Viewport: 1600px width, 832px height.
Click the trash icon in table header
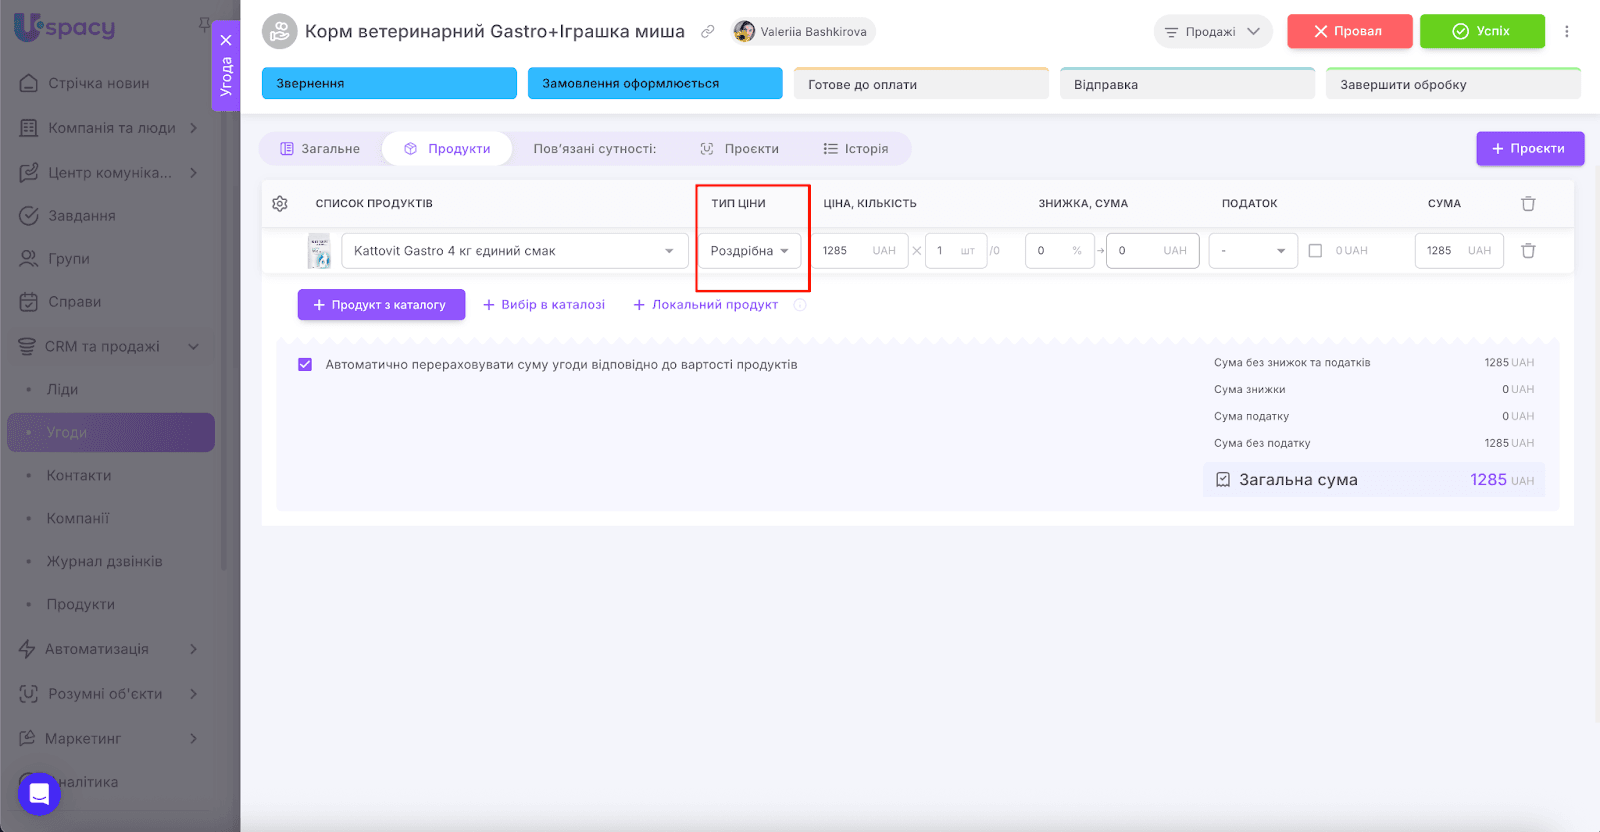(1528, 204)
